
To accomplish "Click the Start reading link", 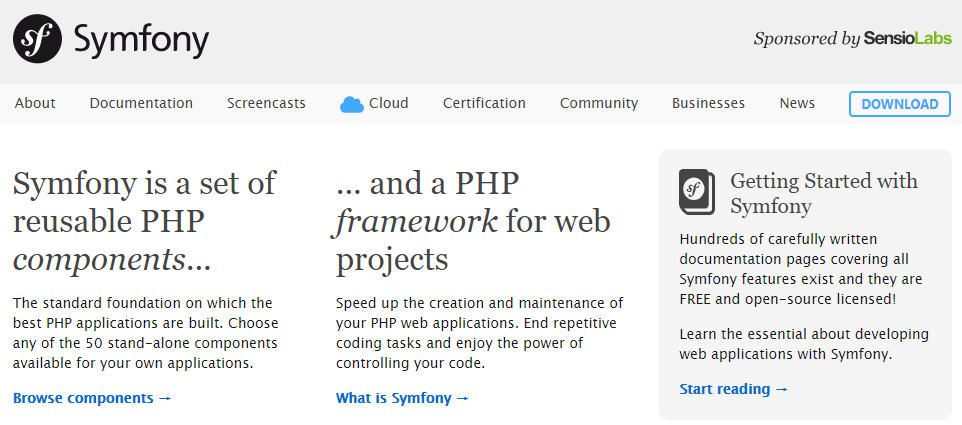I will (733, 389).
